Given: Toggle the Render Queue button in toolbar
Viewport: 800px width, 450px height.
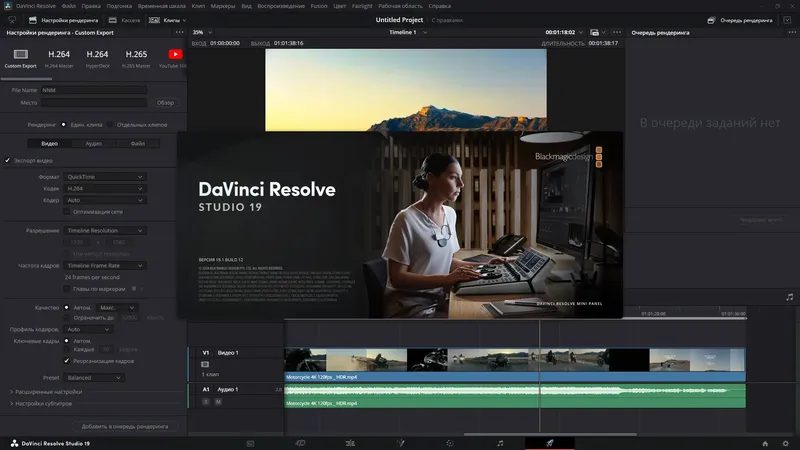Looking at the screenshot, I should pos(740,20).
